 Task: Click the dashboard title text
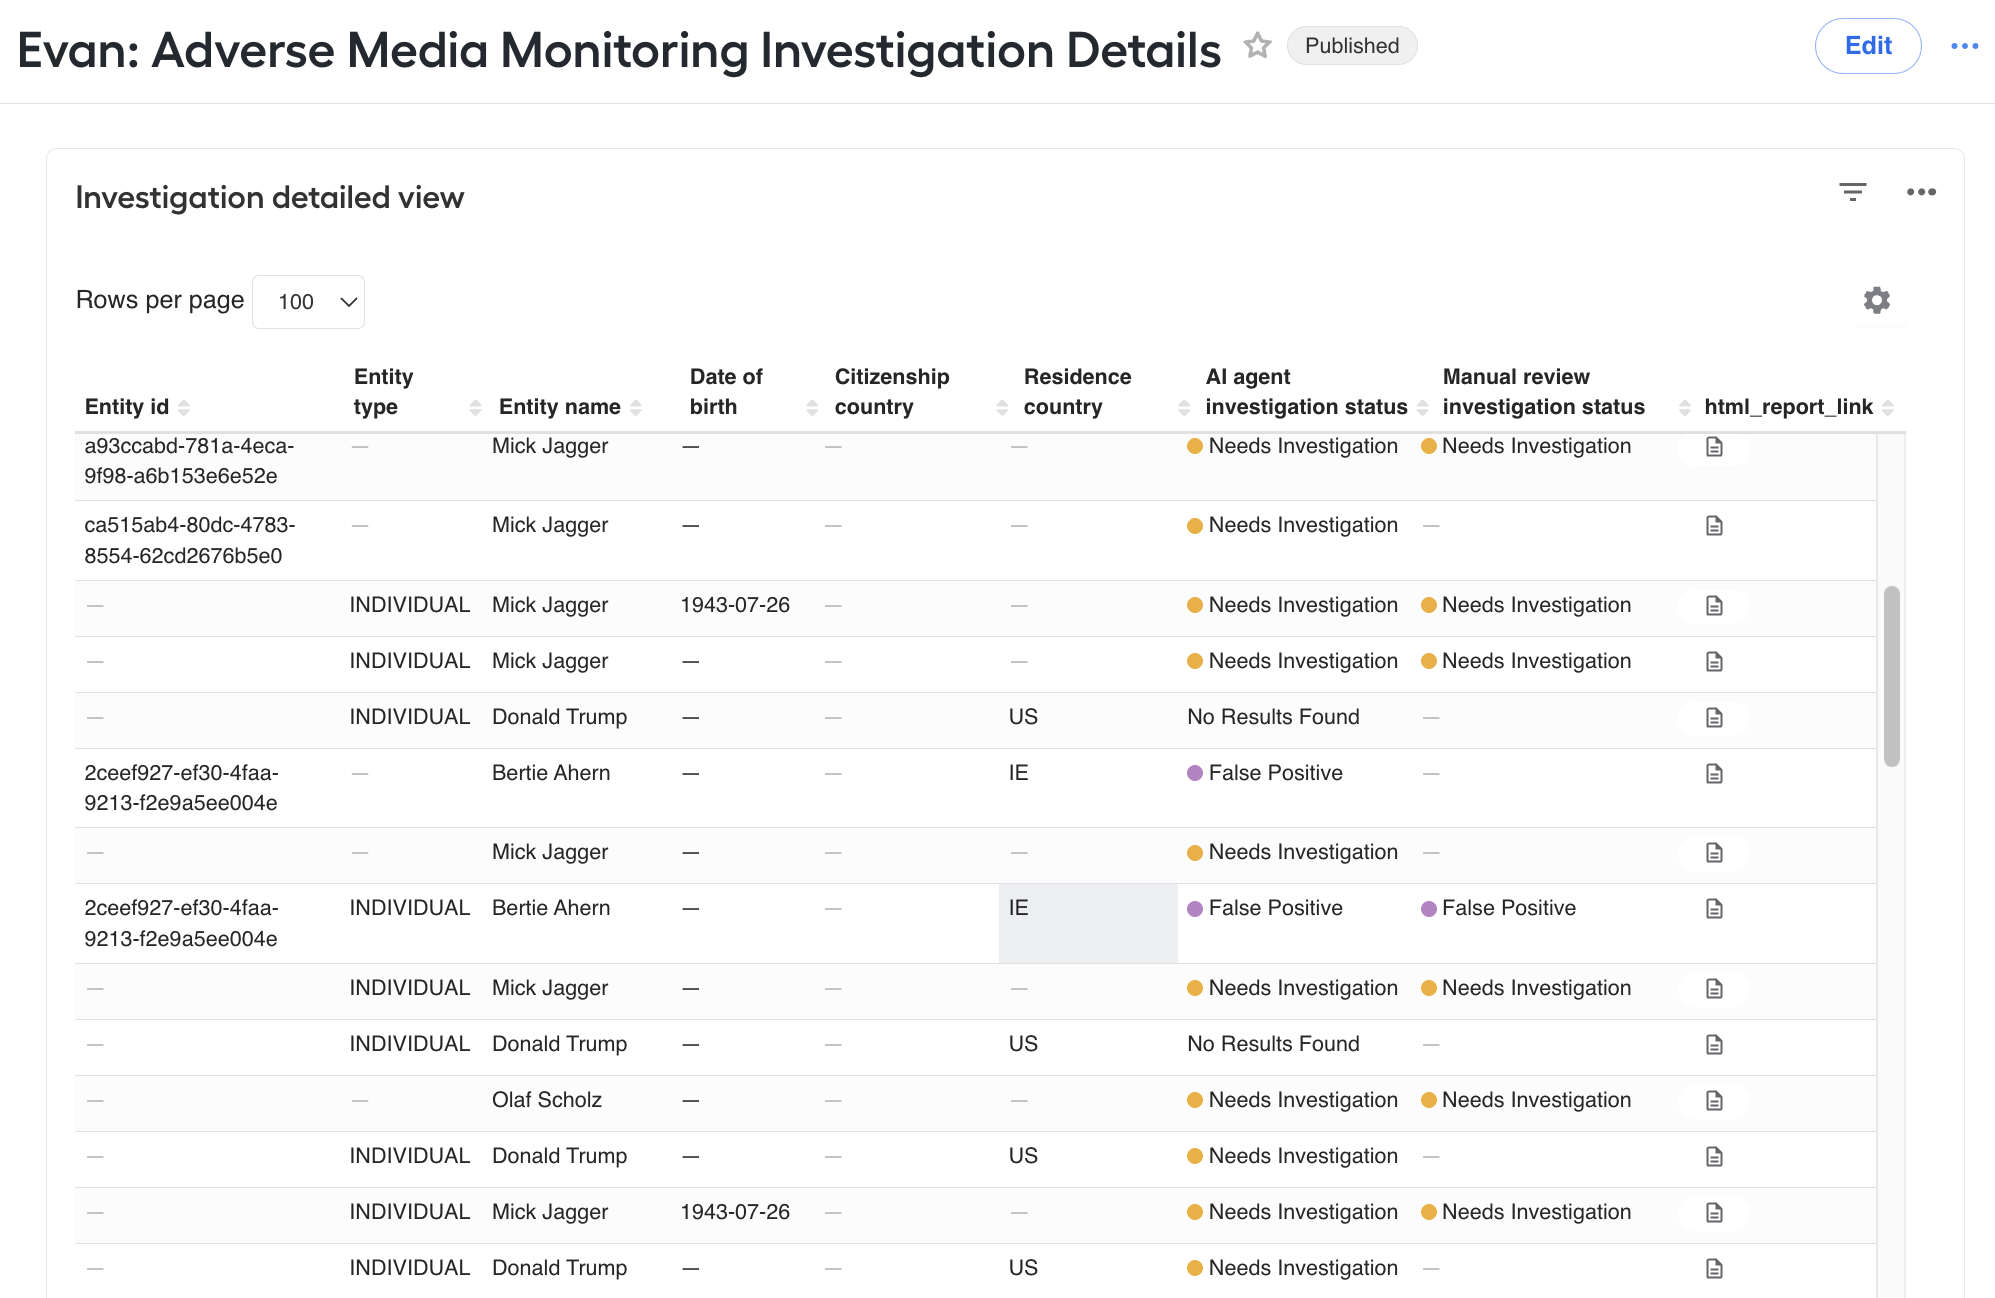619,50
